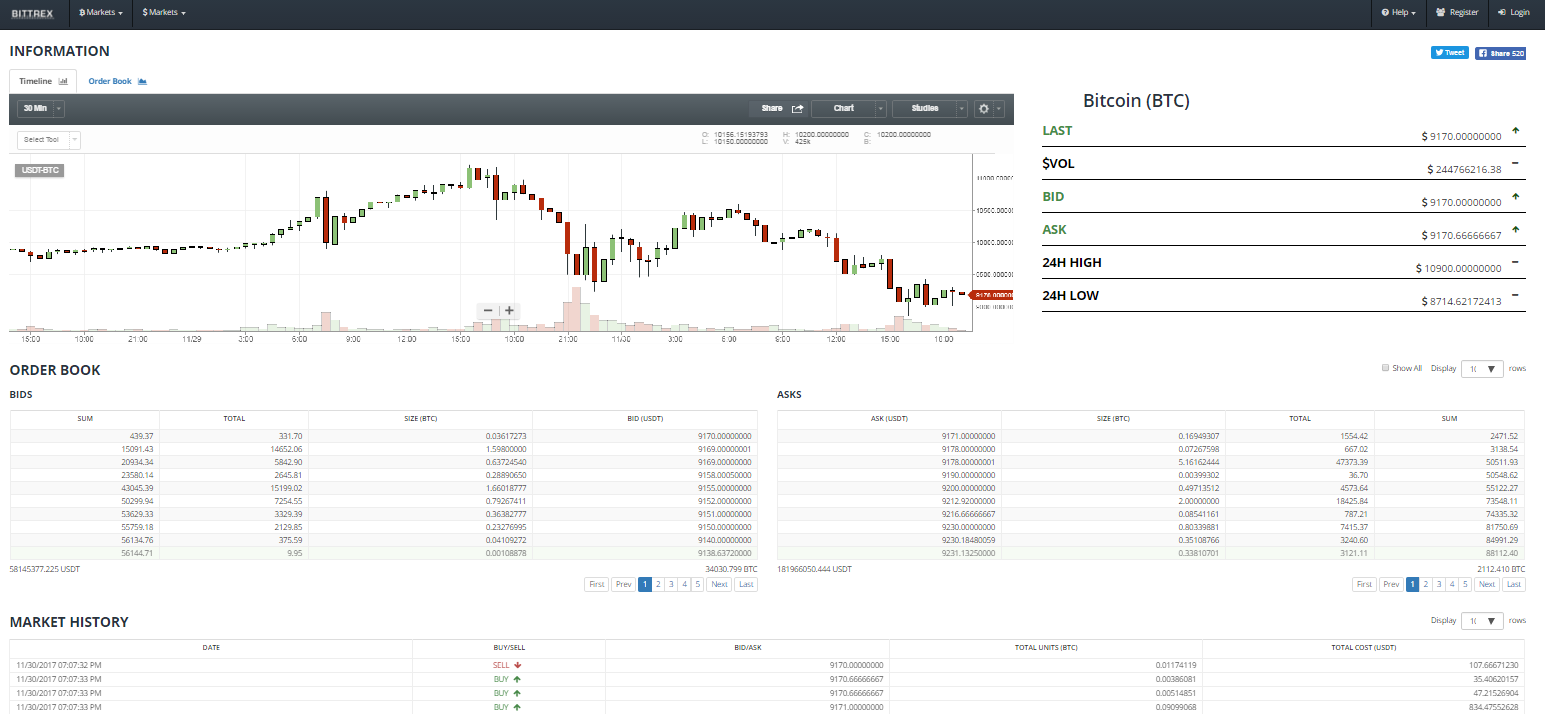The image size is (1545, 714).
Task: Open the 30 Min interval dropdown
Action: pos(41,108)
